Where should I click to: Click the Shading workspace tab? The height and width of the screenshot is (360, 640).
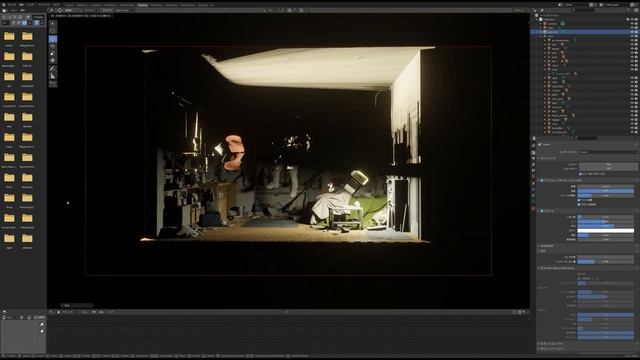(142, 5)
